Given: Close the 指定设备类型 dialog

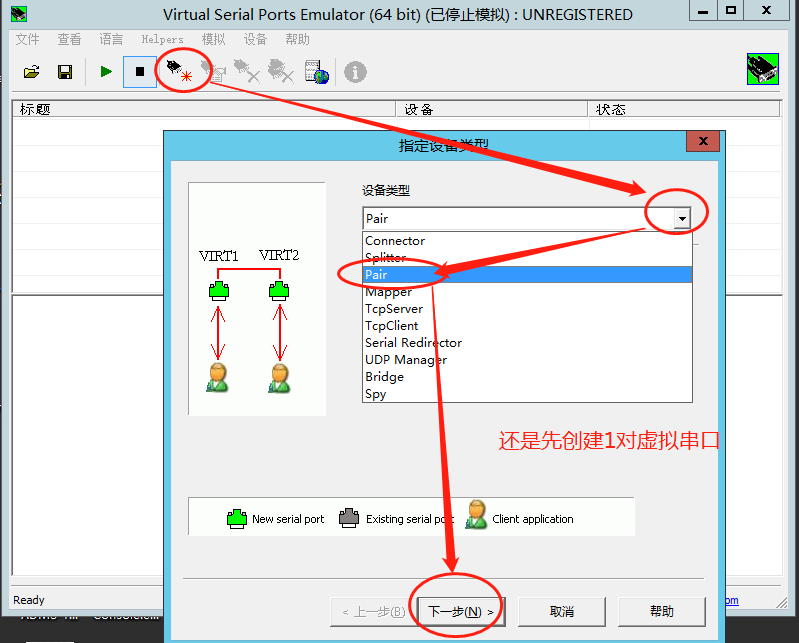Looking at the screenshot, I should click(703, 141).
